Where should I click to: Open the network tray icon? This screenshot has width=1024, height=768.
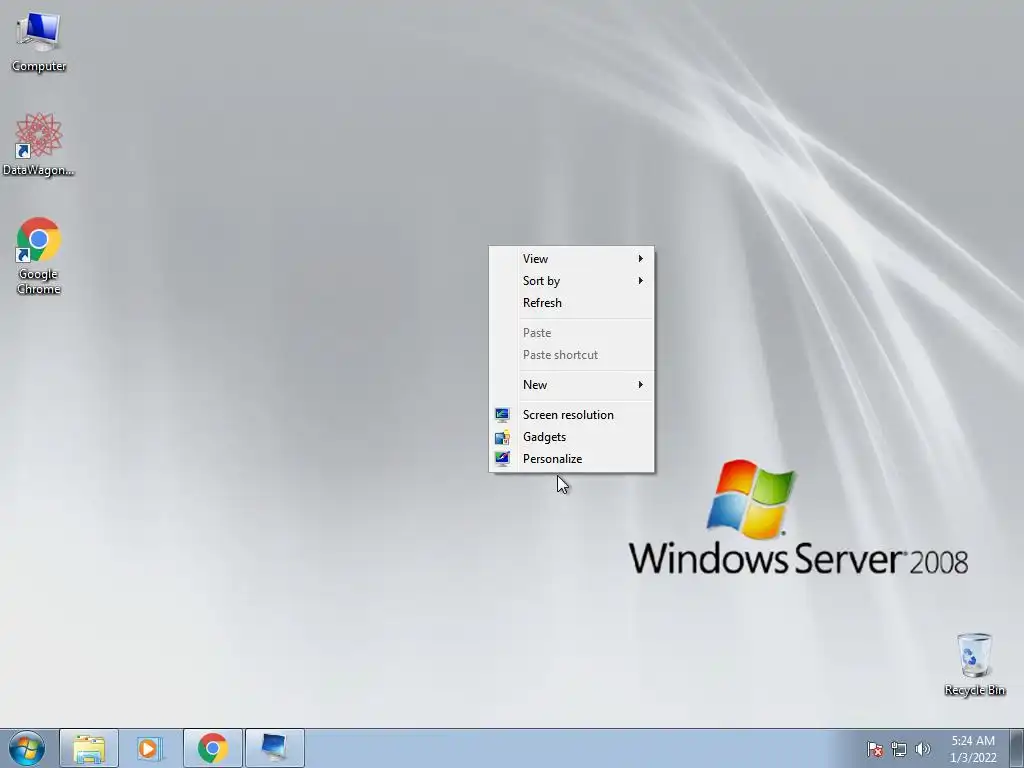click(899, 749)
